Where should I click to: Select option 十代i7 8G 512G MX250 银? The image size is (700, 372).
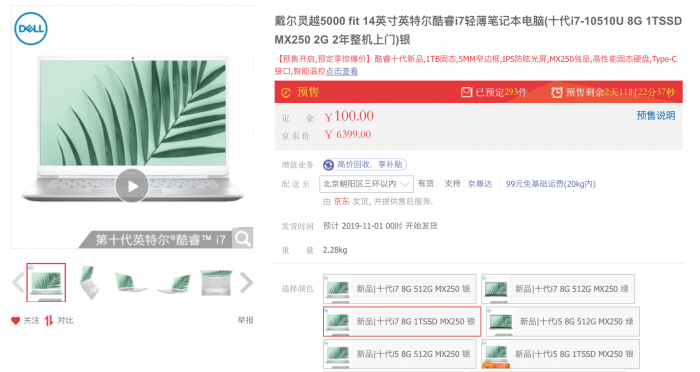coord(400,289)
